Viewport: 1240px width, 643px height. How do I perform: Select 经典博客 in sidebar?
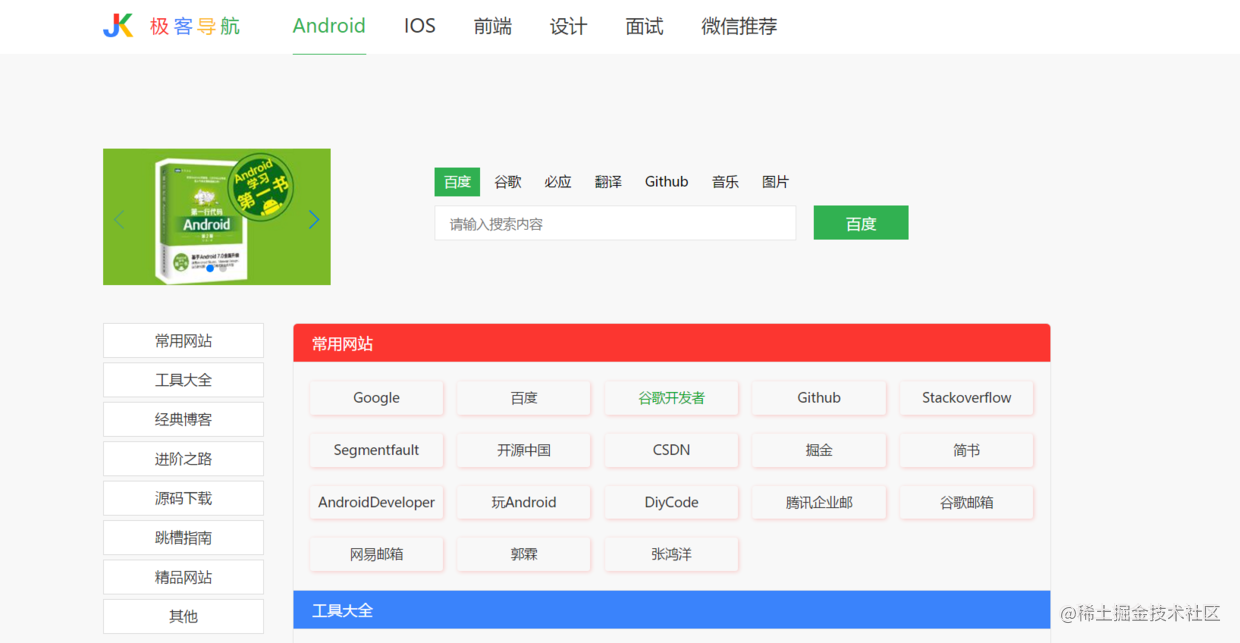coord(183,420)
